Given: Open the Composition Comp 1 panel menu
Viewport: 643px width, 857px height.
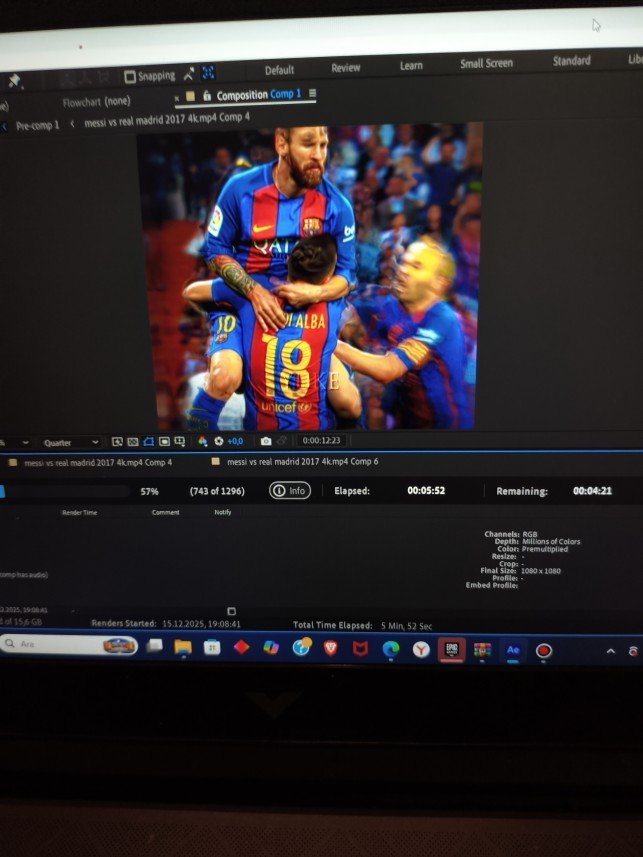Looking at the screenshot, I should pos(312,94).
